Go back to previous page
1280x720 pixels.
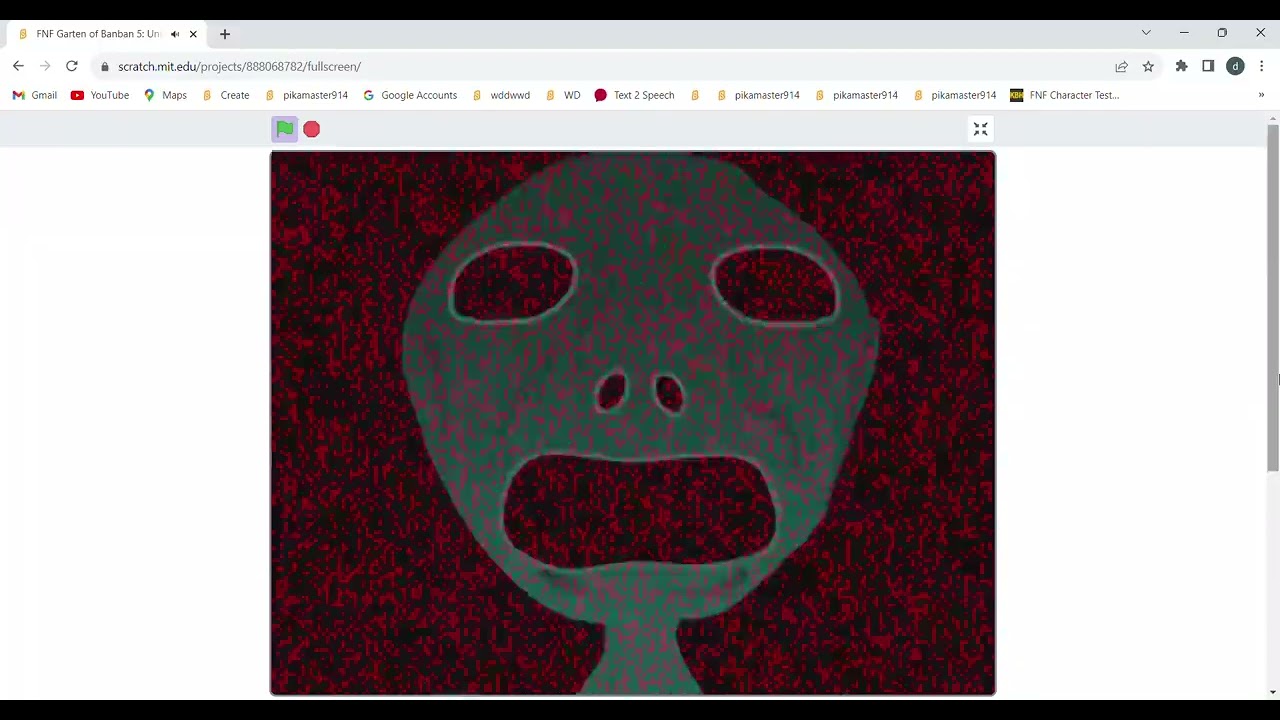(18, 66)
